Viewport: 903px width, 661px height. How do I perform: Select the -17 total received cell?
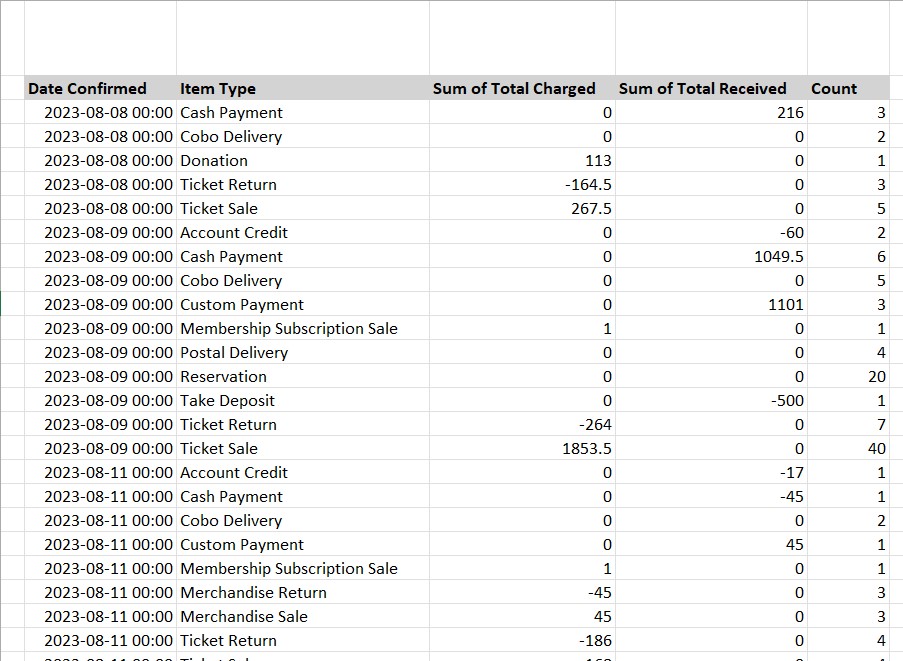pos(711,473)
